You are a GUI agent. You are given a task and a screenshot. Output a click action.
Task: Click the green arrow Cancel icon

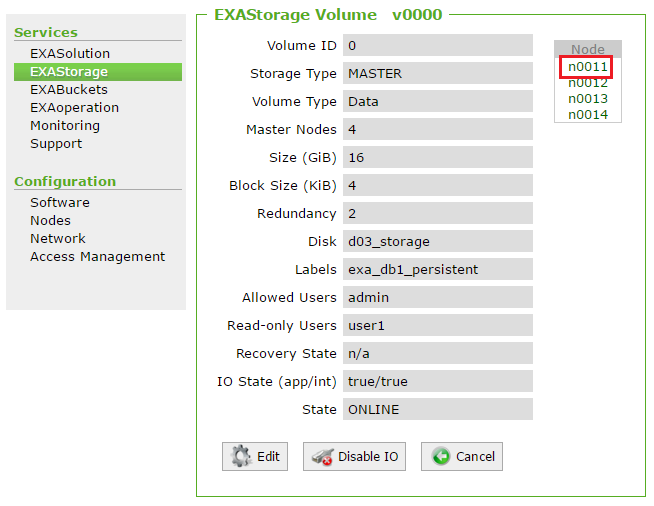pos(440,456)
